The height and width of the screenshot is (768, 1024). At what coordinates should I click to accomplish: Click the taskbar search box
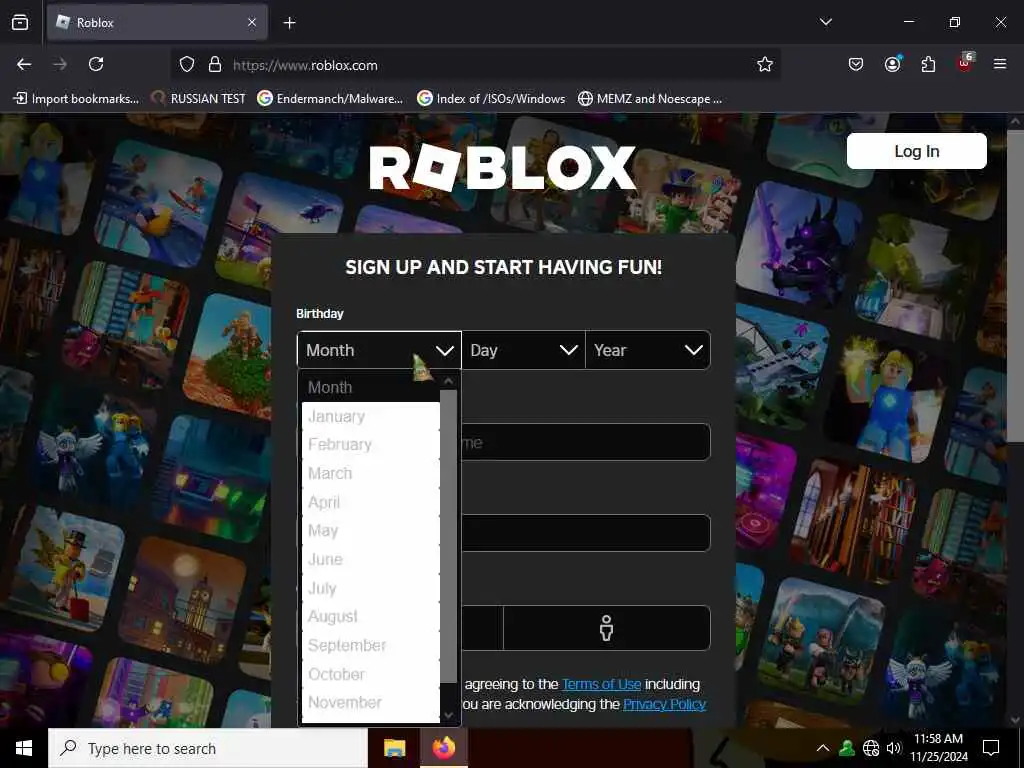pos(208,748)
